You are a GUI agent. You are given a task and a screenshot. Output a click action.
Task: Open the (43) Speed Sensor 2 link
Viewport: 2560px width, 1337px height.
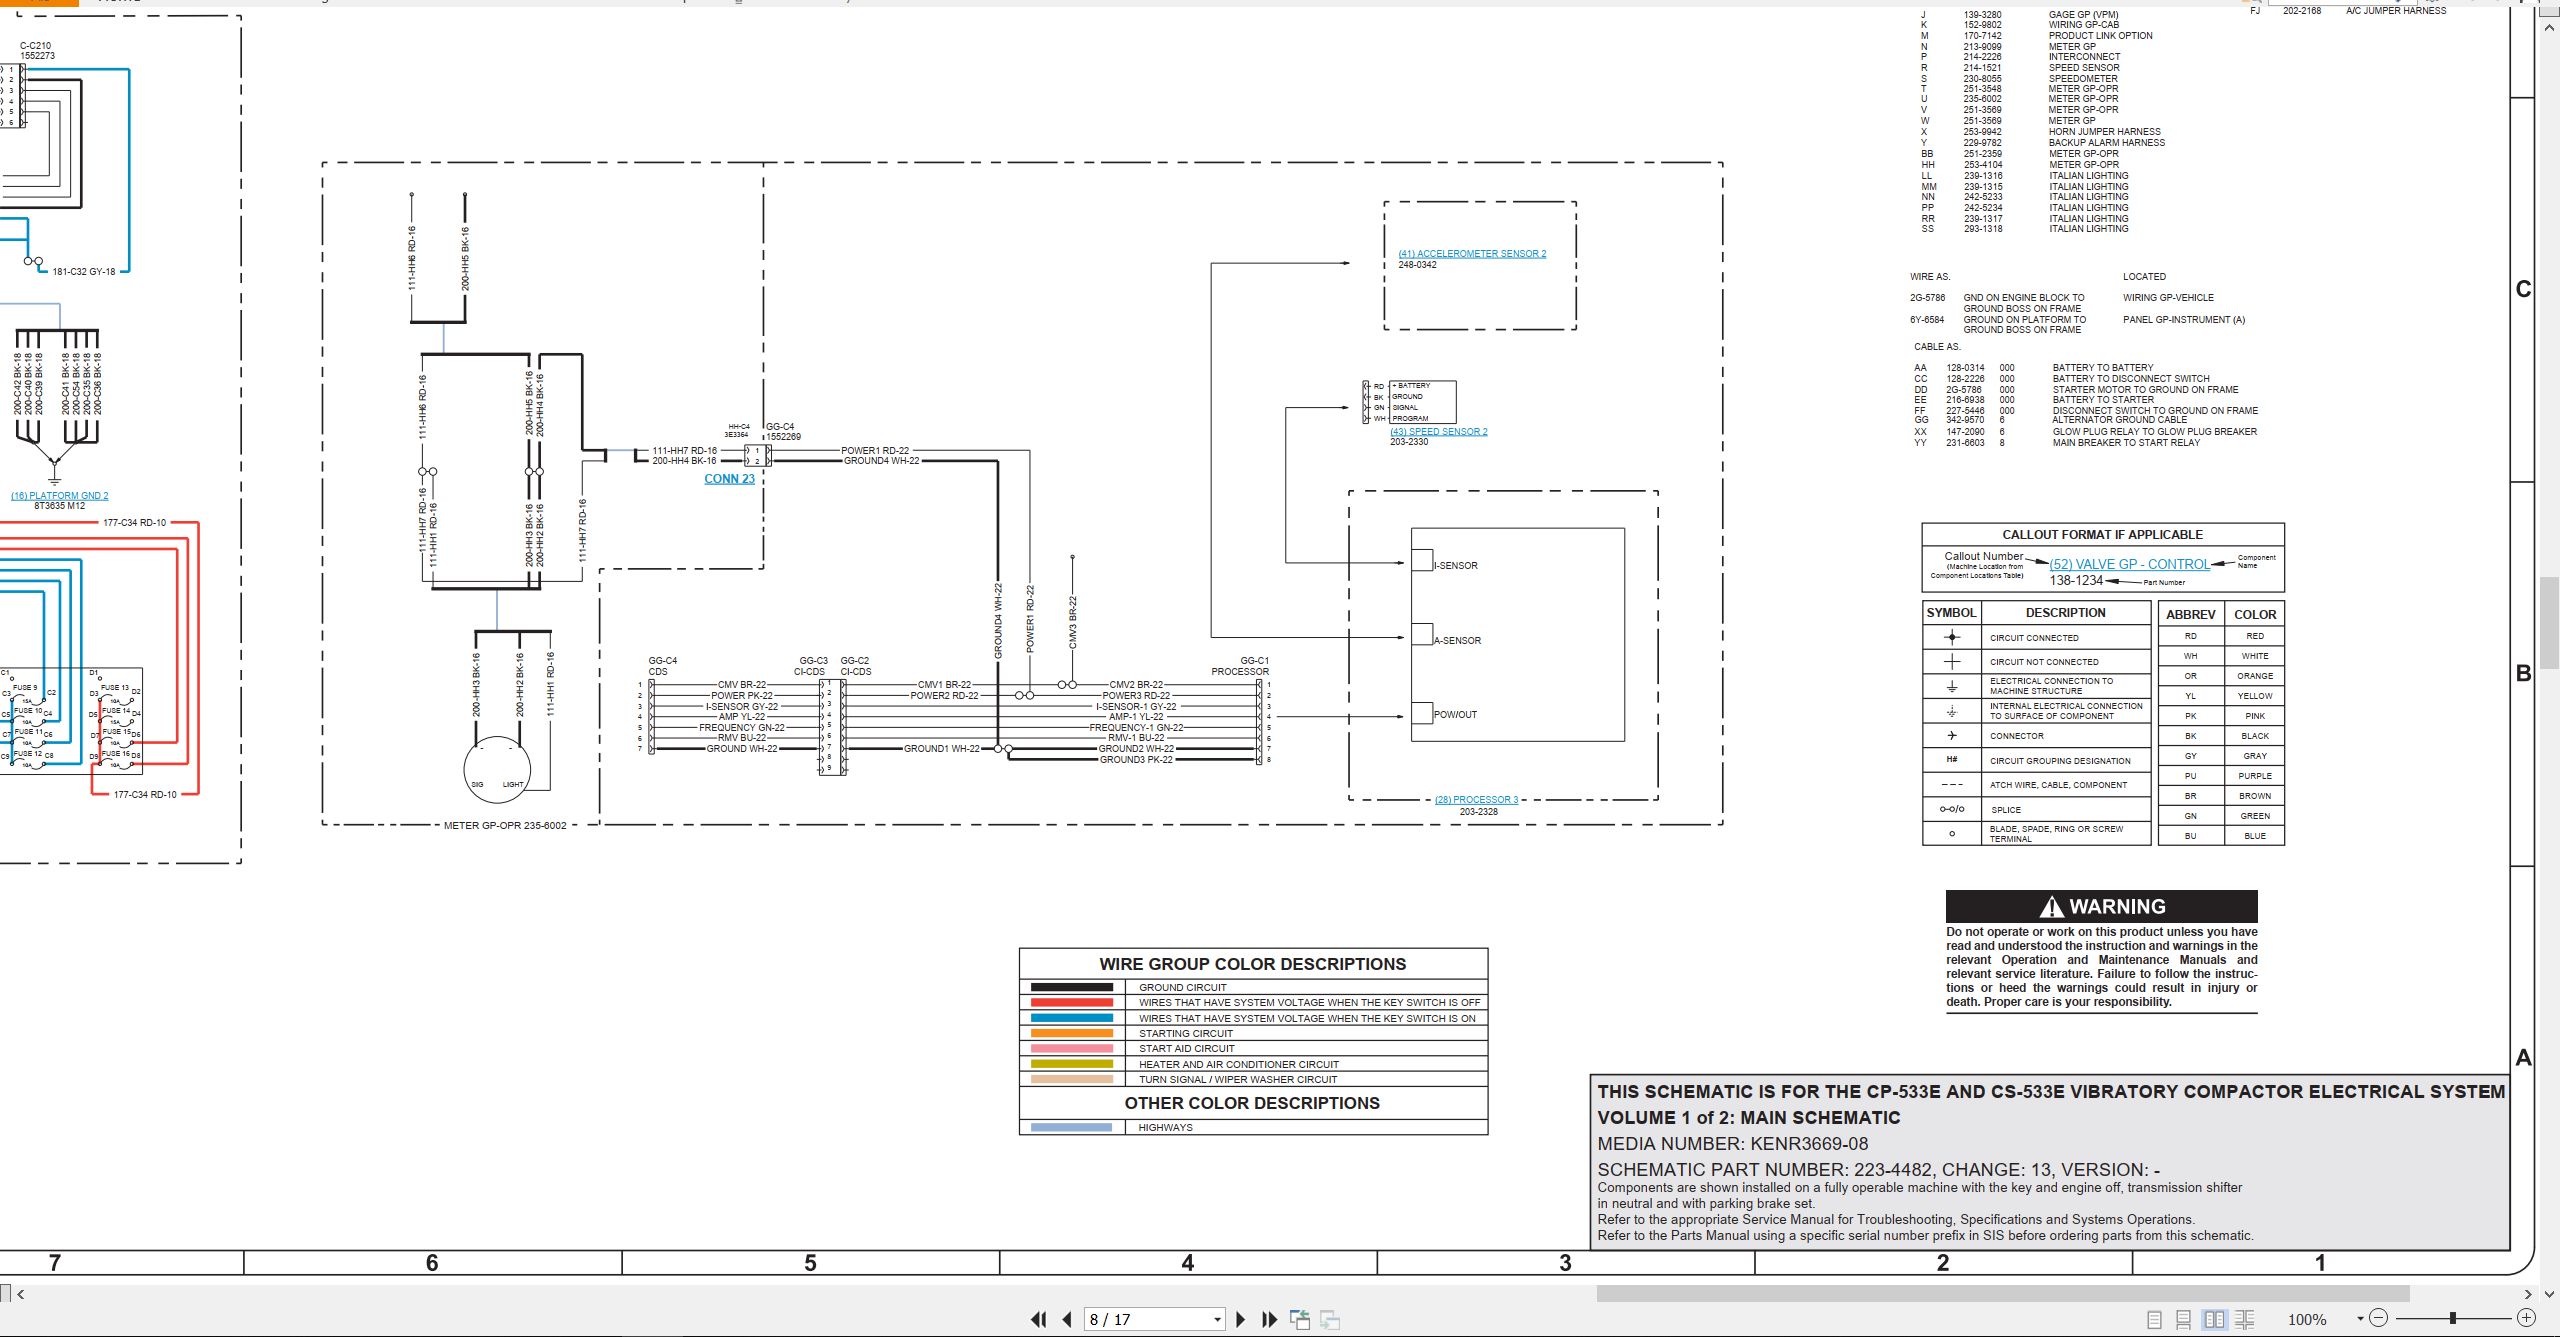(x=1438, y=432)
